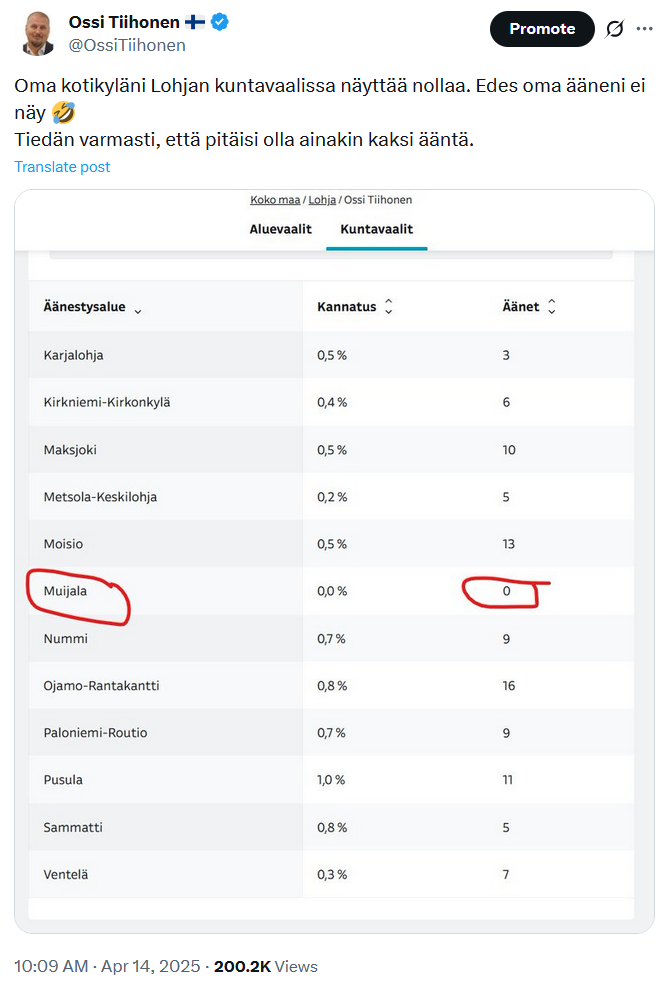Click the Finnish flag emoji by the name
The height and width of the screenshot is (991, 672).
point(195,22)
